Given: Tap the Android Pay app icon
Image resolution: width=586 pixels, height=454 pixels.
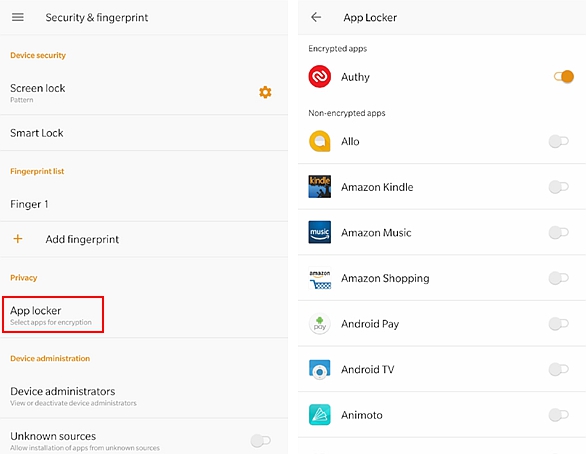Looking at the screenshot, I should pyautogui.click(x=320, y=324).
